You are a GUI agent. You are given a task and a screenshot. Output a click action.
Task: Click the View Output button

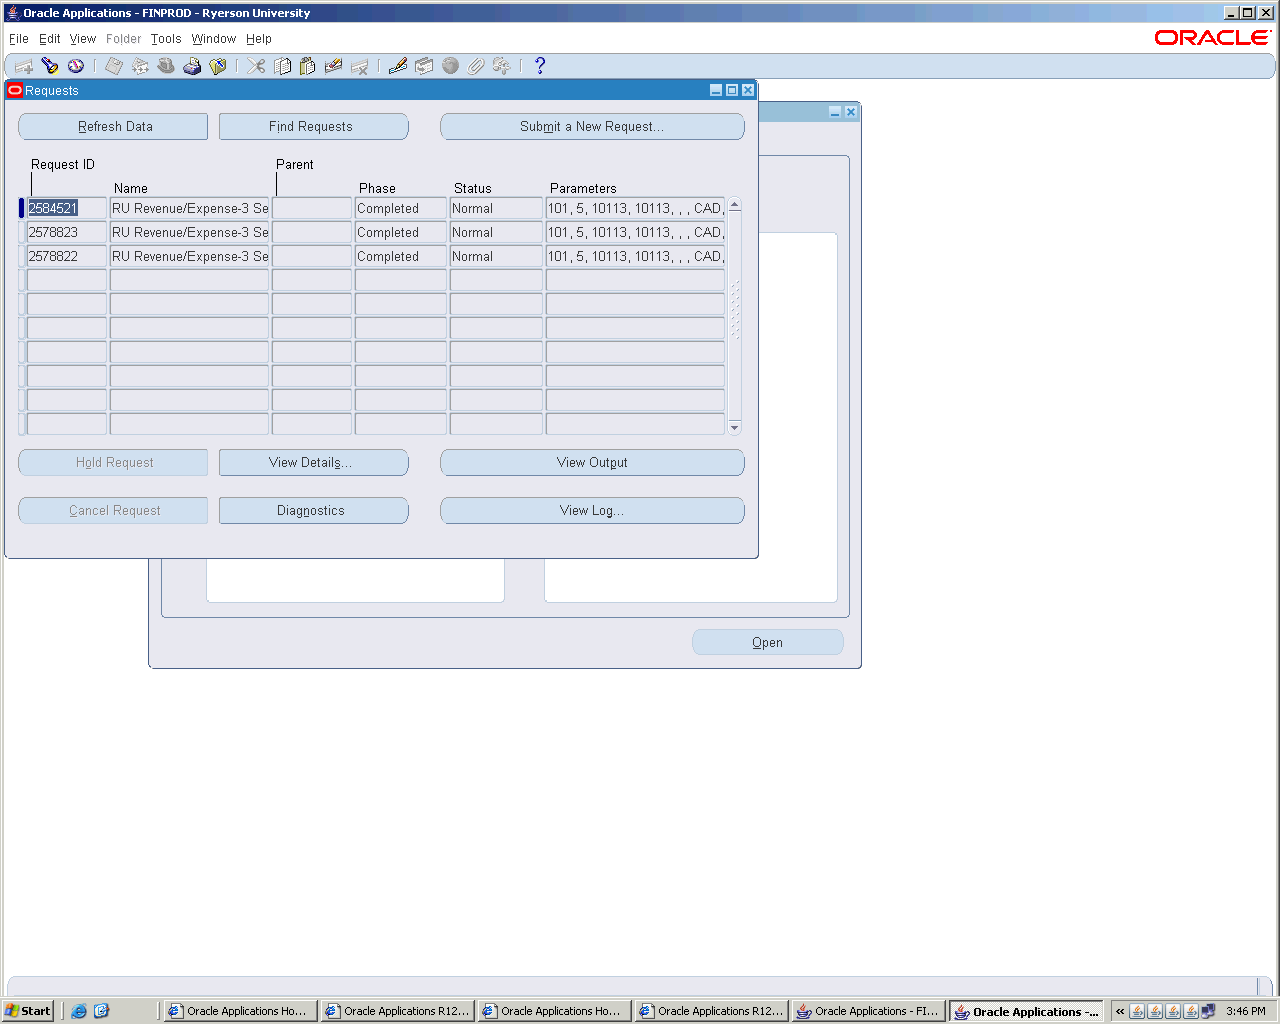pyautogui.click(x=592, y=462)
